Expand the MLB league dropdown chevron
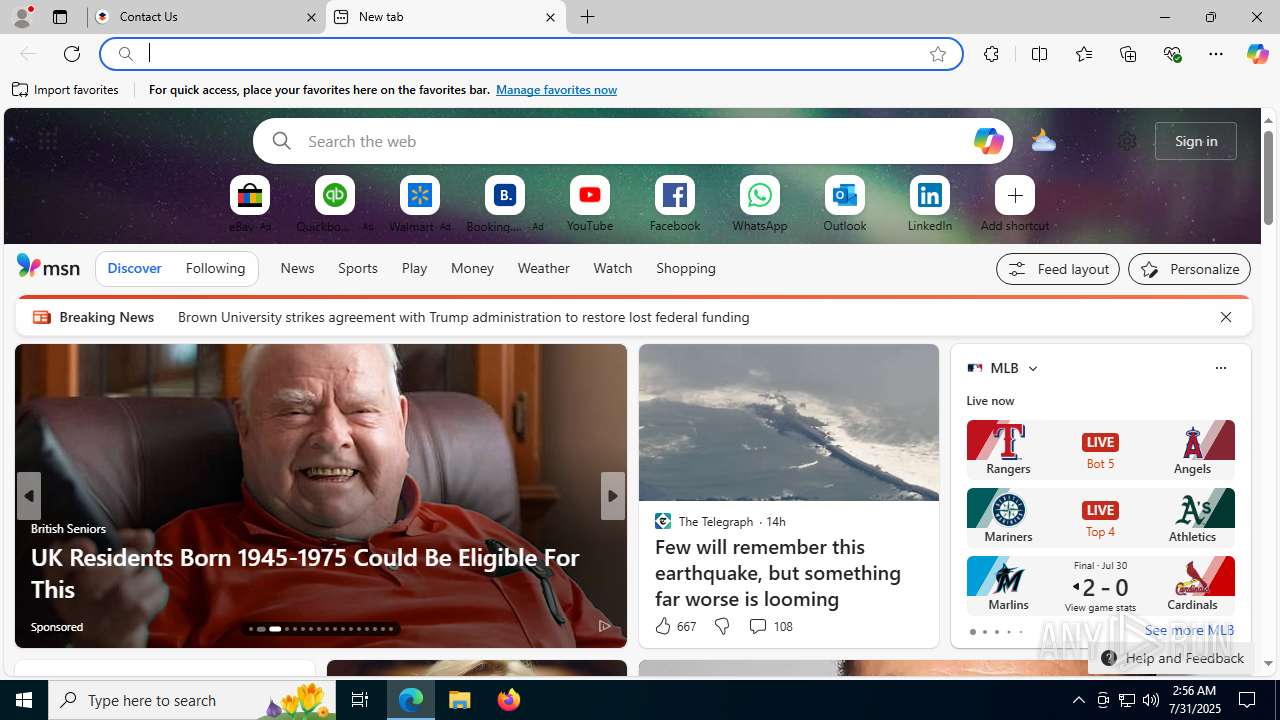Screen dimensions: 1280x720 click(1033, 368)
